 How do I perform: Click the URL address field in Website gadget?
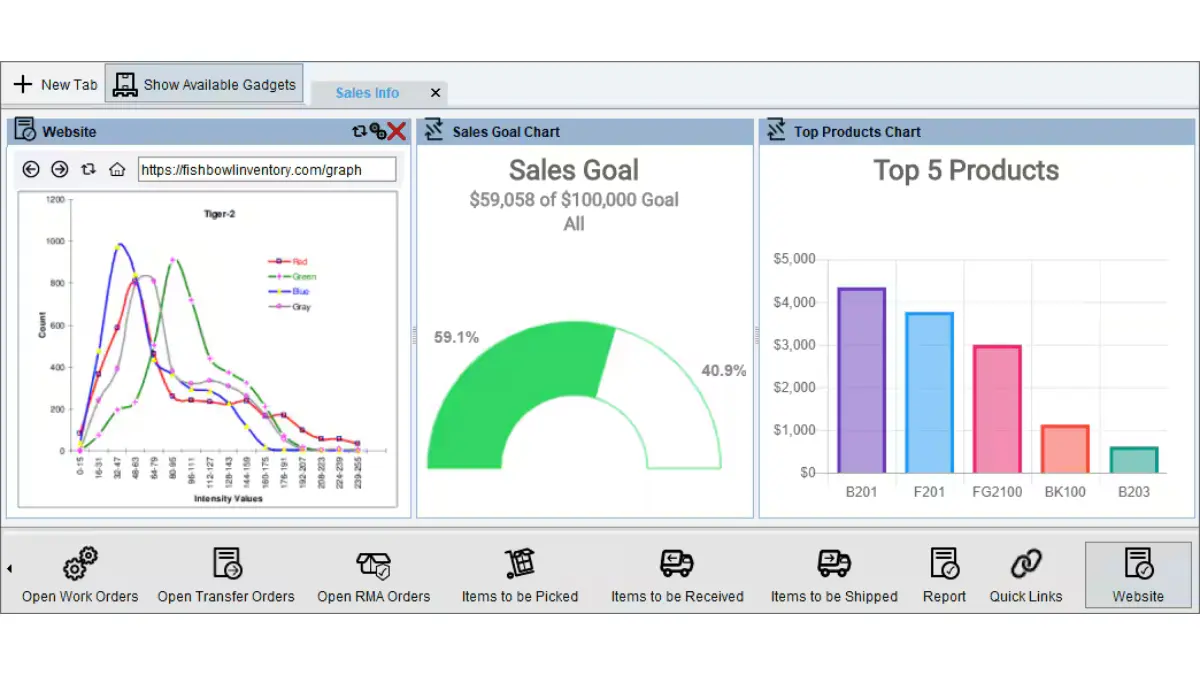(265, 169)
